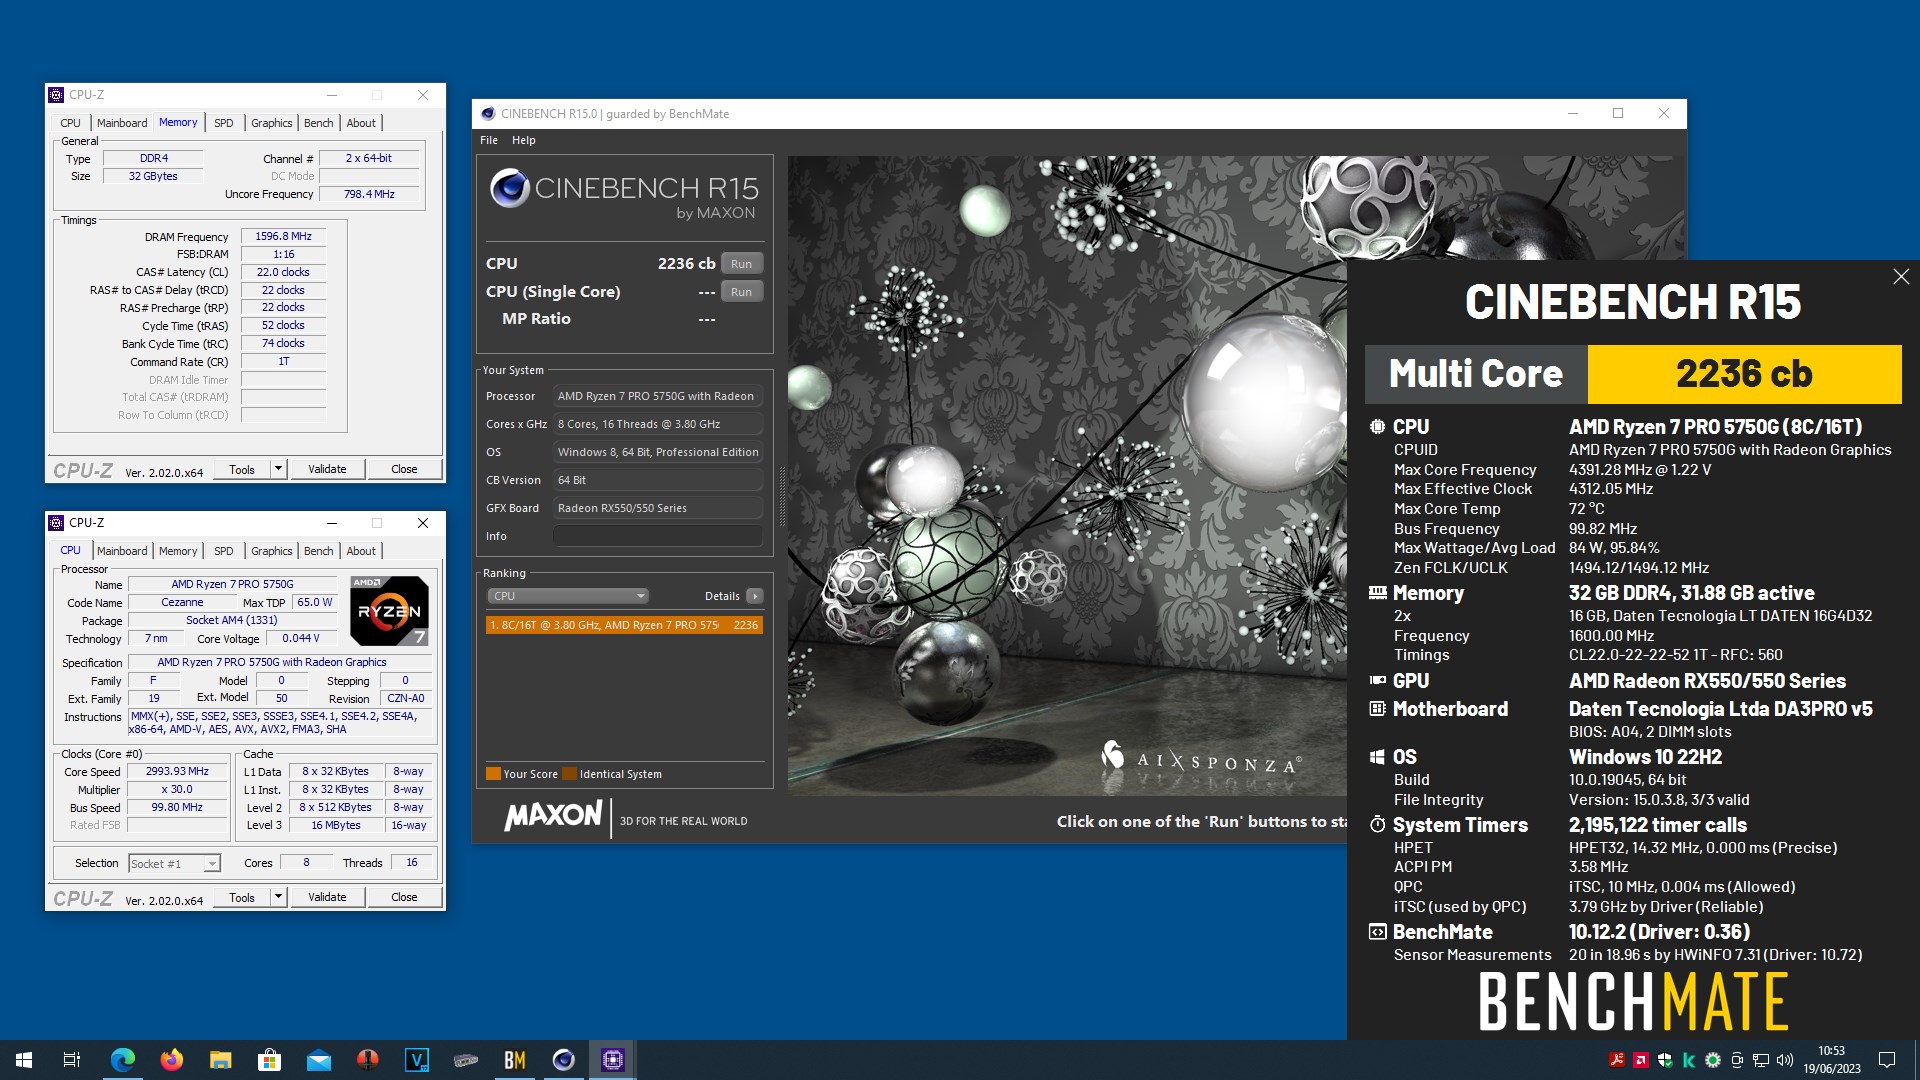Screen dimensions: 1920x1080
Task: Switch to Mainboard tab in upper CPU-Z window
Action: tap(122, 123)
